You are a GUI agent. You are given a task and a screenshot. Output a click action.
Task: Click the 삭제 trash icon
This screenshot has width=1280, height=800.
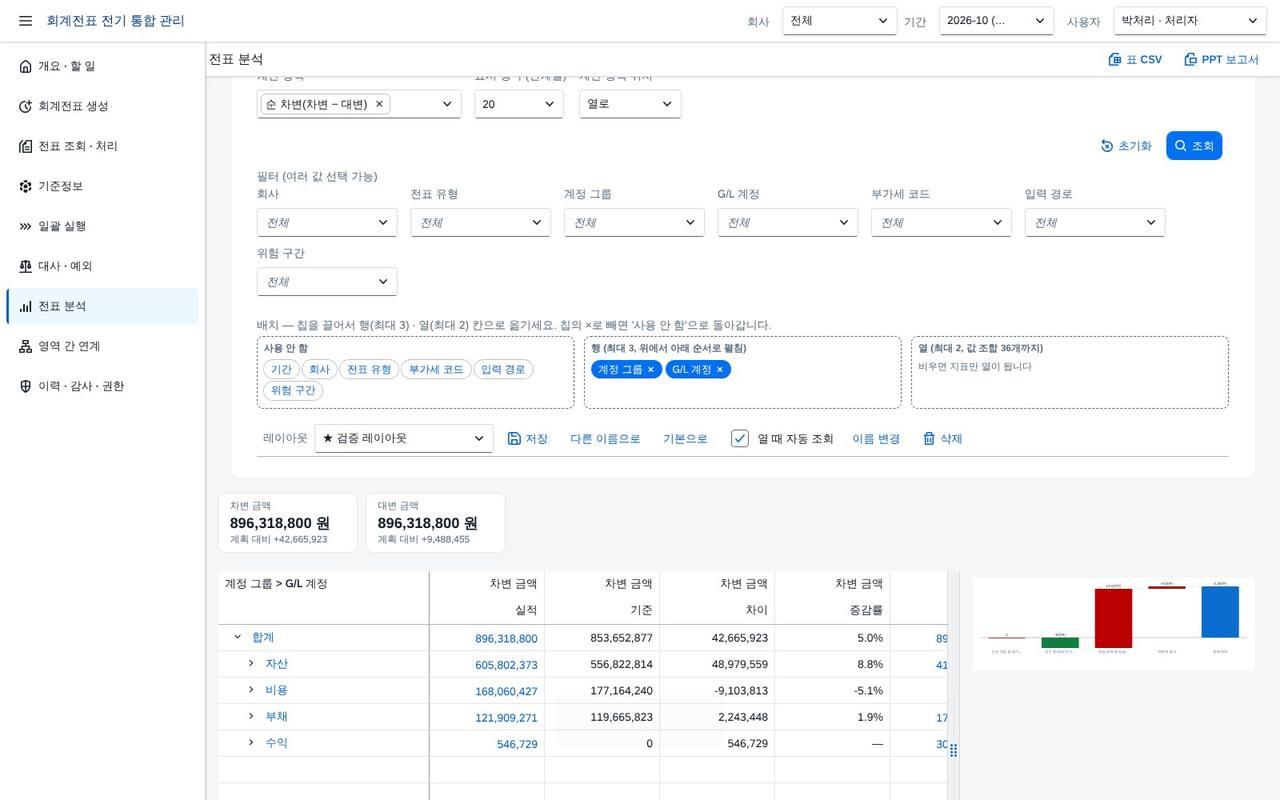929,439
